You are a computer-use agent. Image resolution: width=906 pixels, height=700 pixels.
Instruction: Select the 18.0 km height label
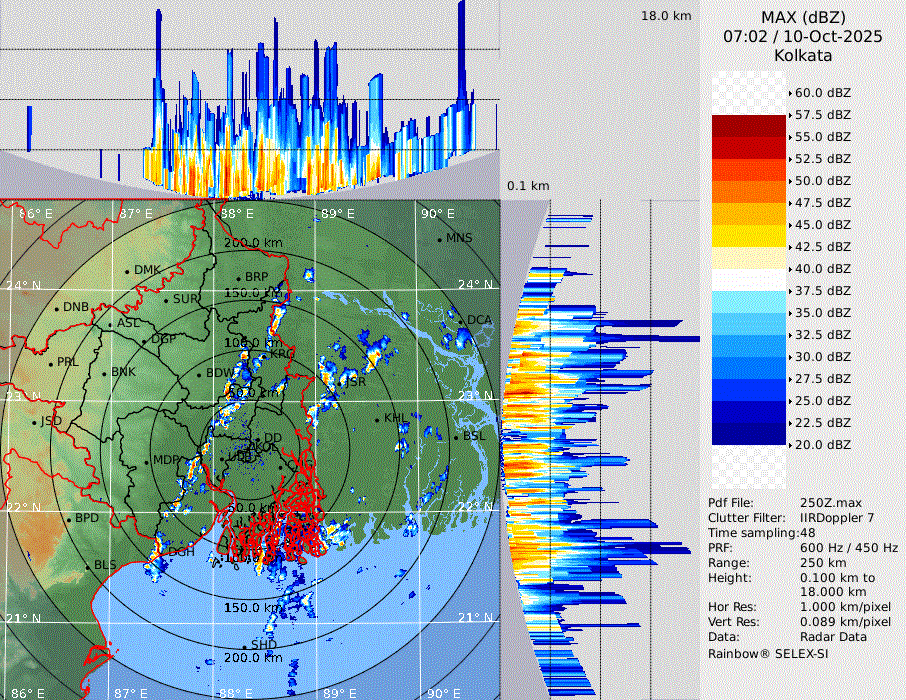click(x=666, y=16)
